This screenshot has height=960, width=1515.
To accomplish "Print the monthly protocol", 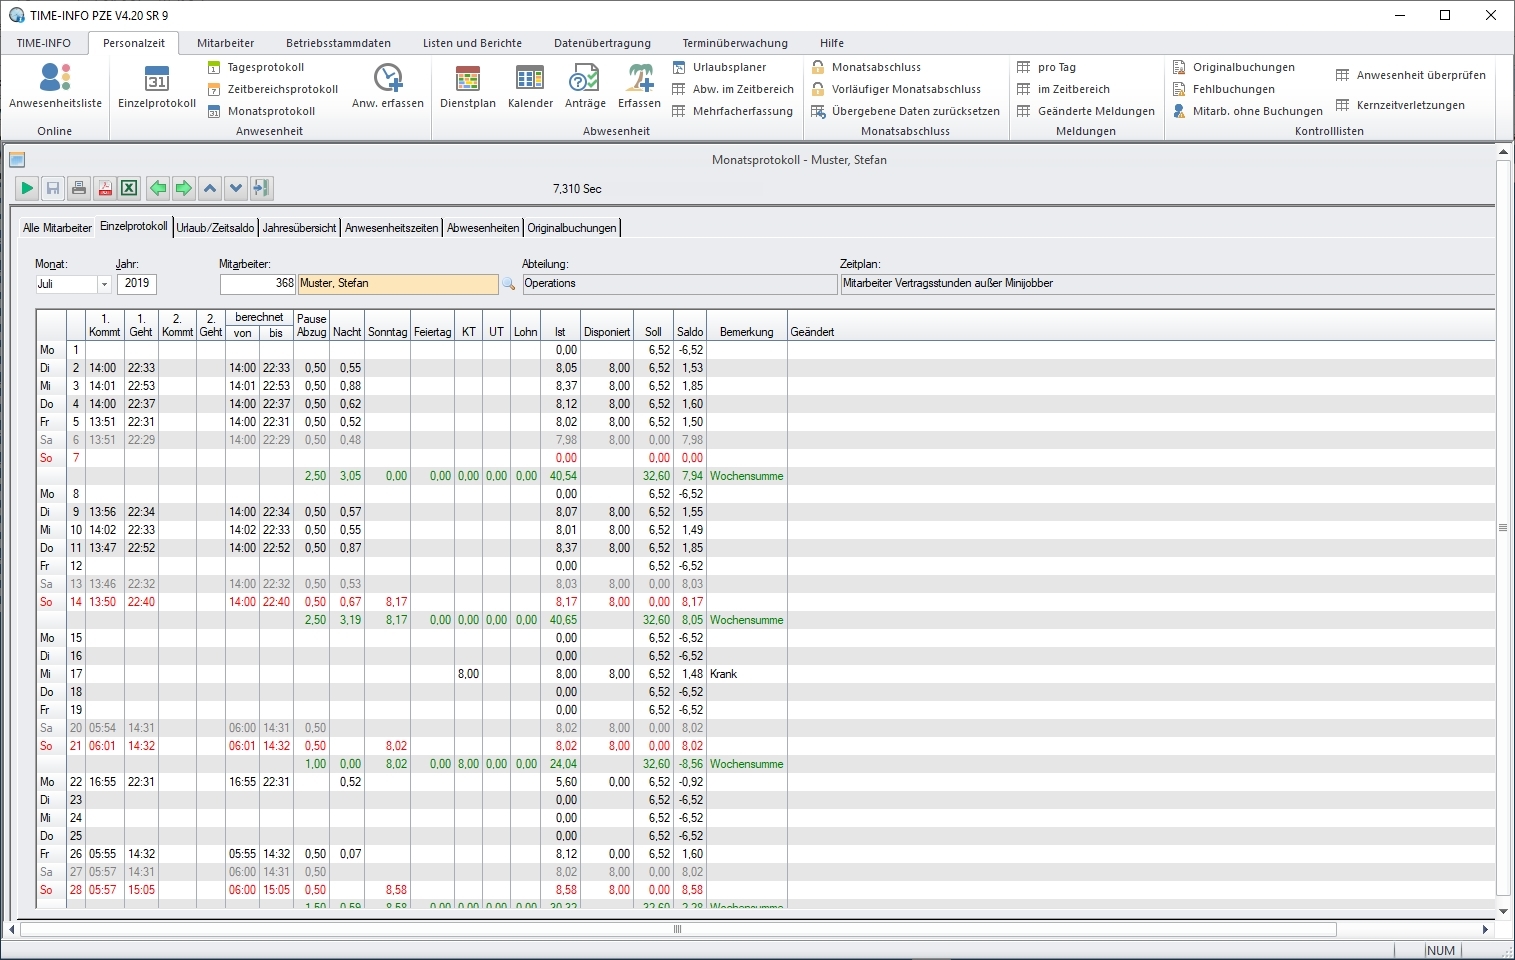I will pyautogui.click(x=79, y=188).
